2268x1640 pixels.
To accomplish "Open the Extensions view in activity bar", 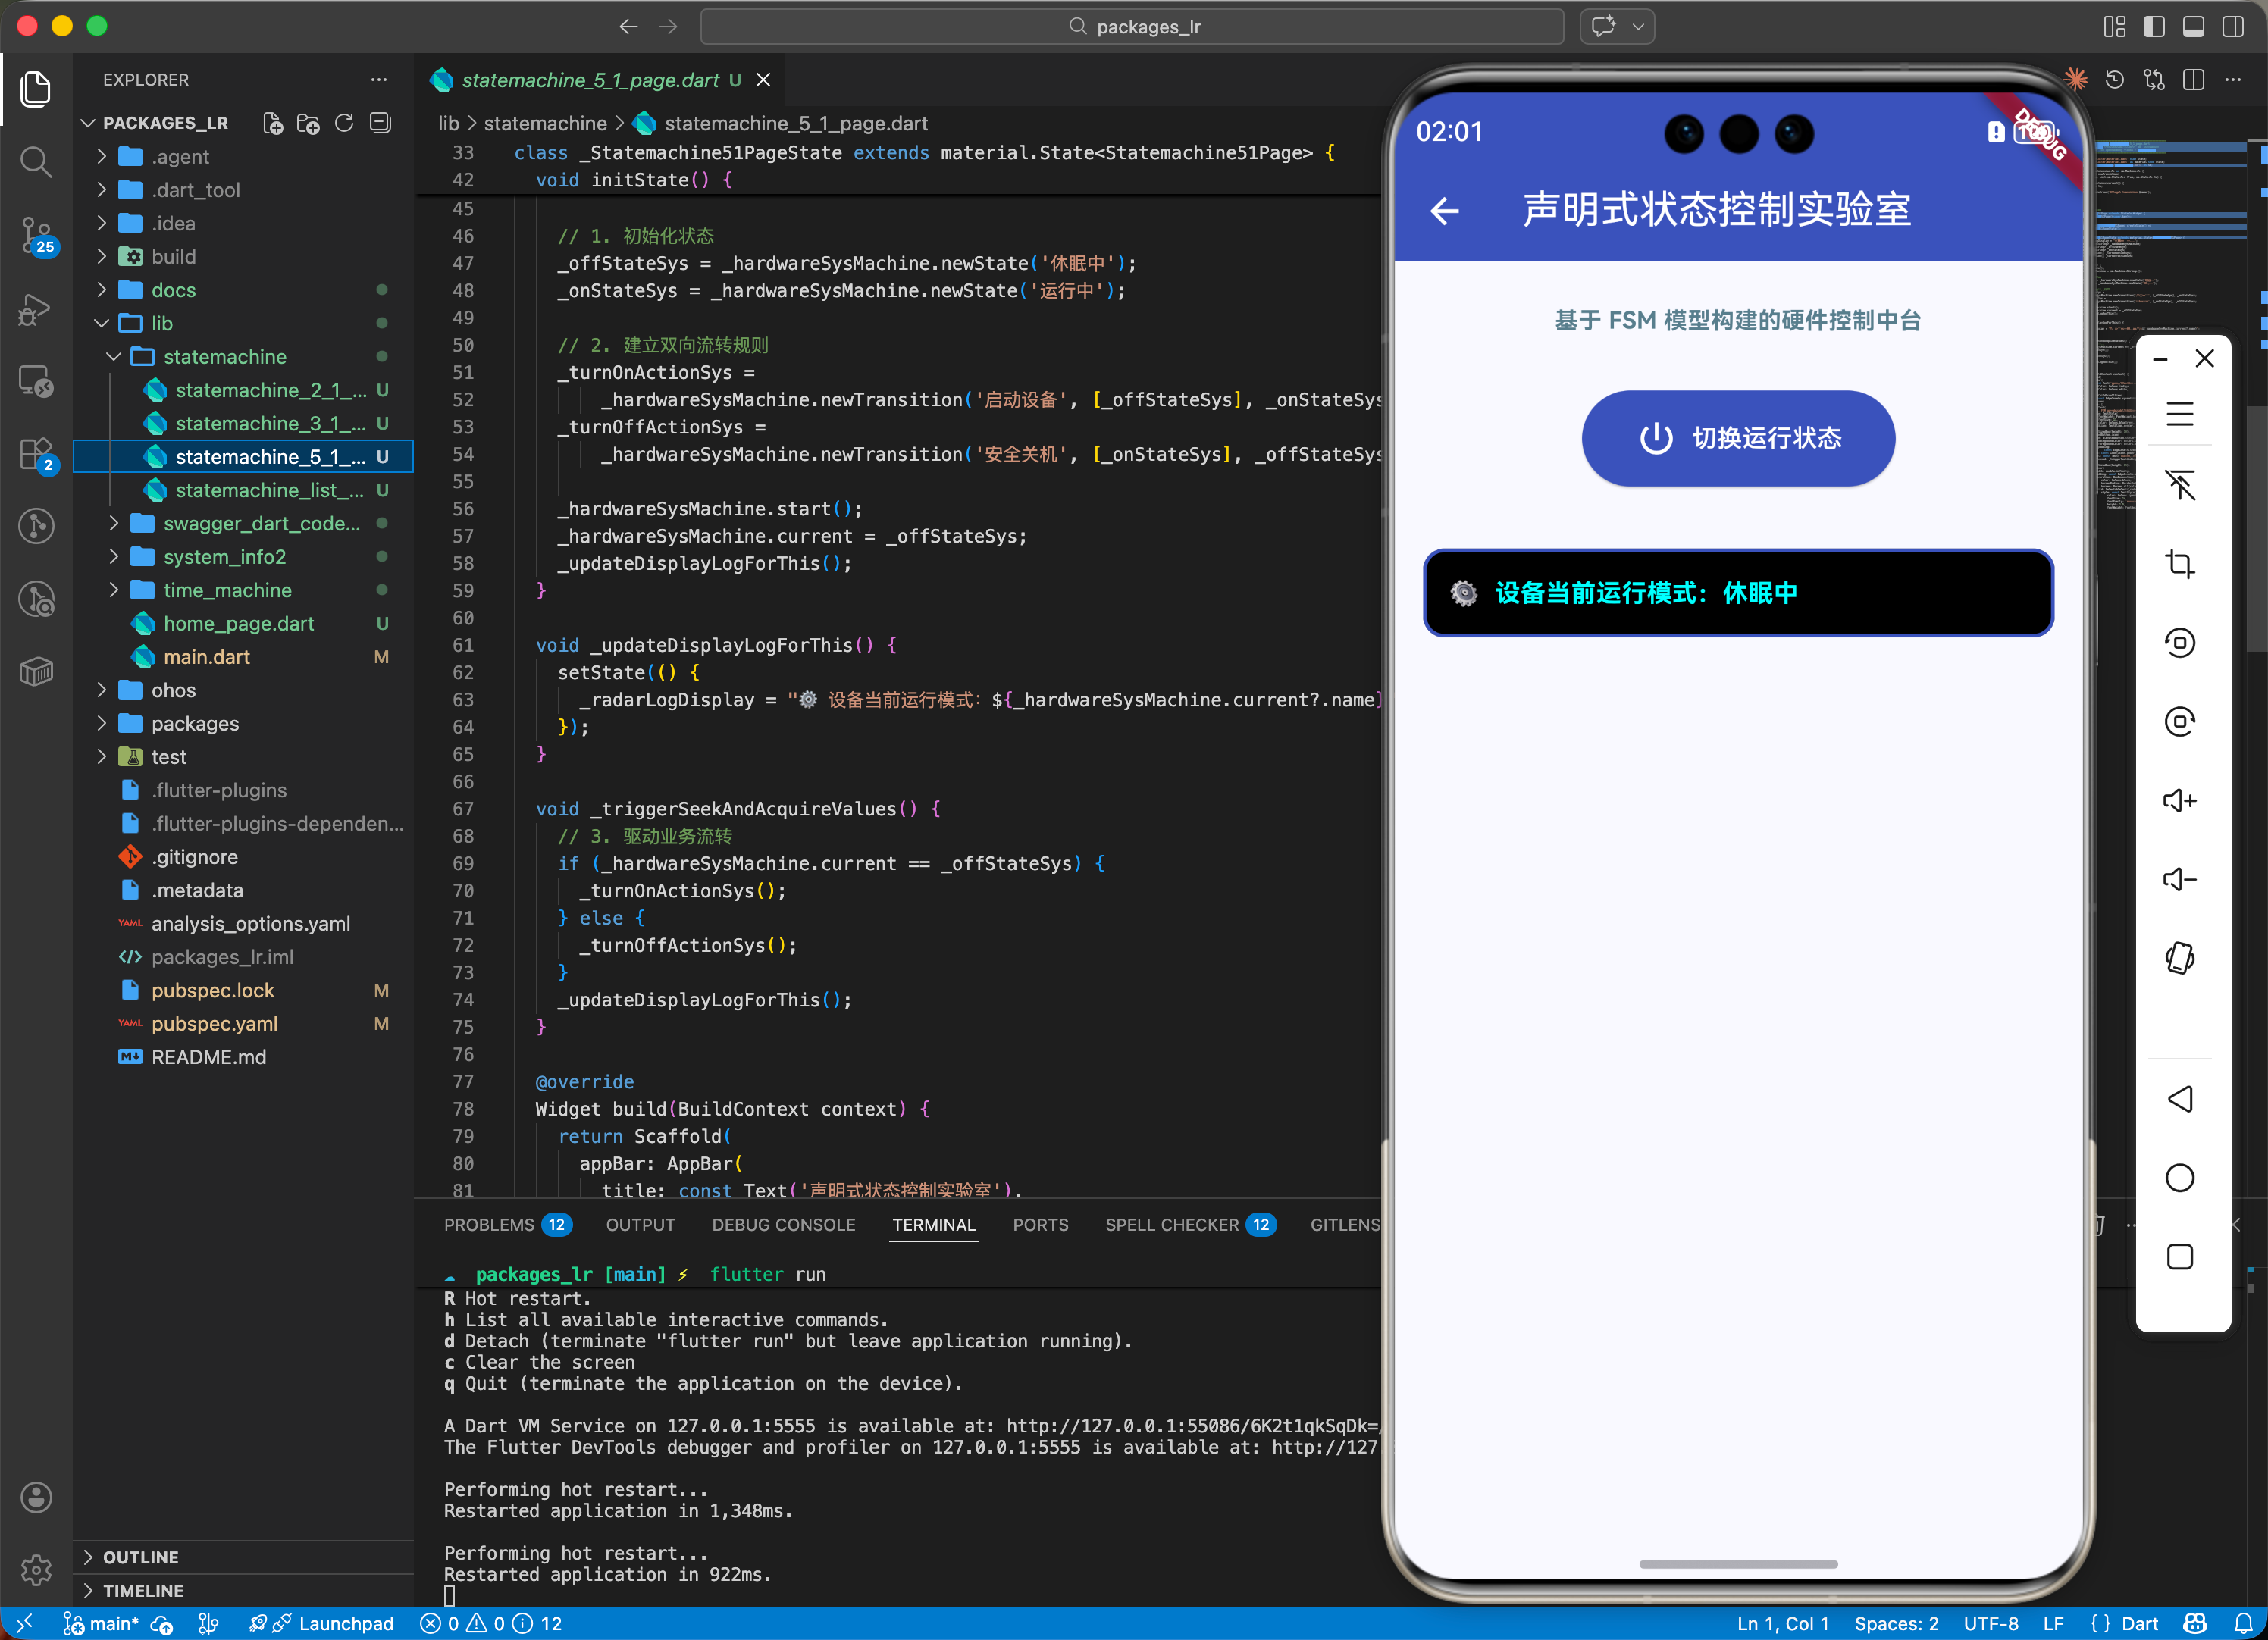I will pos(36,455).
